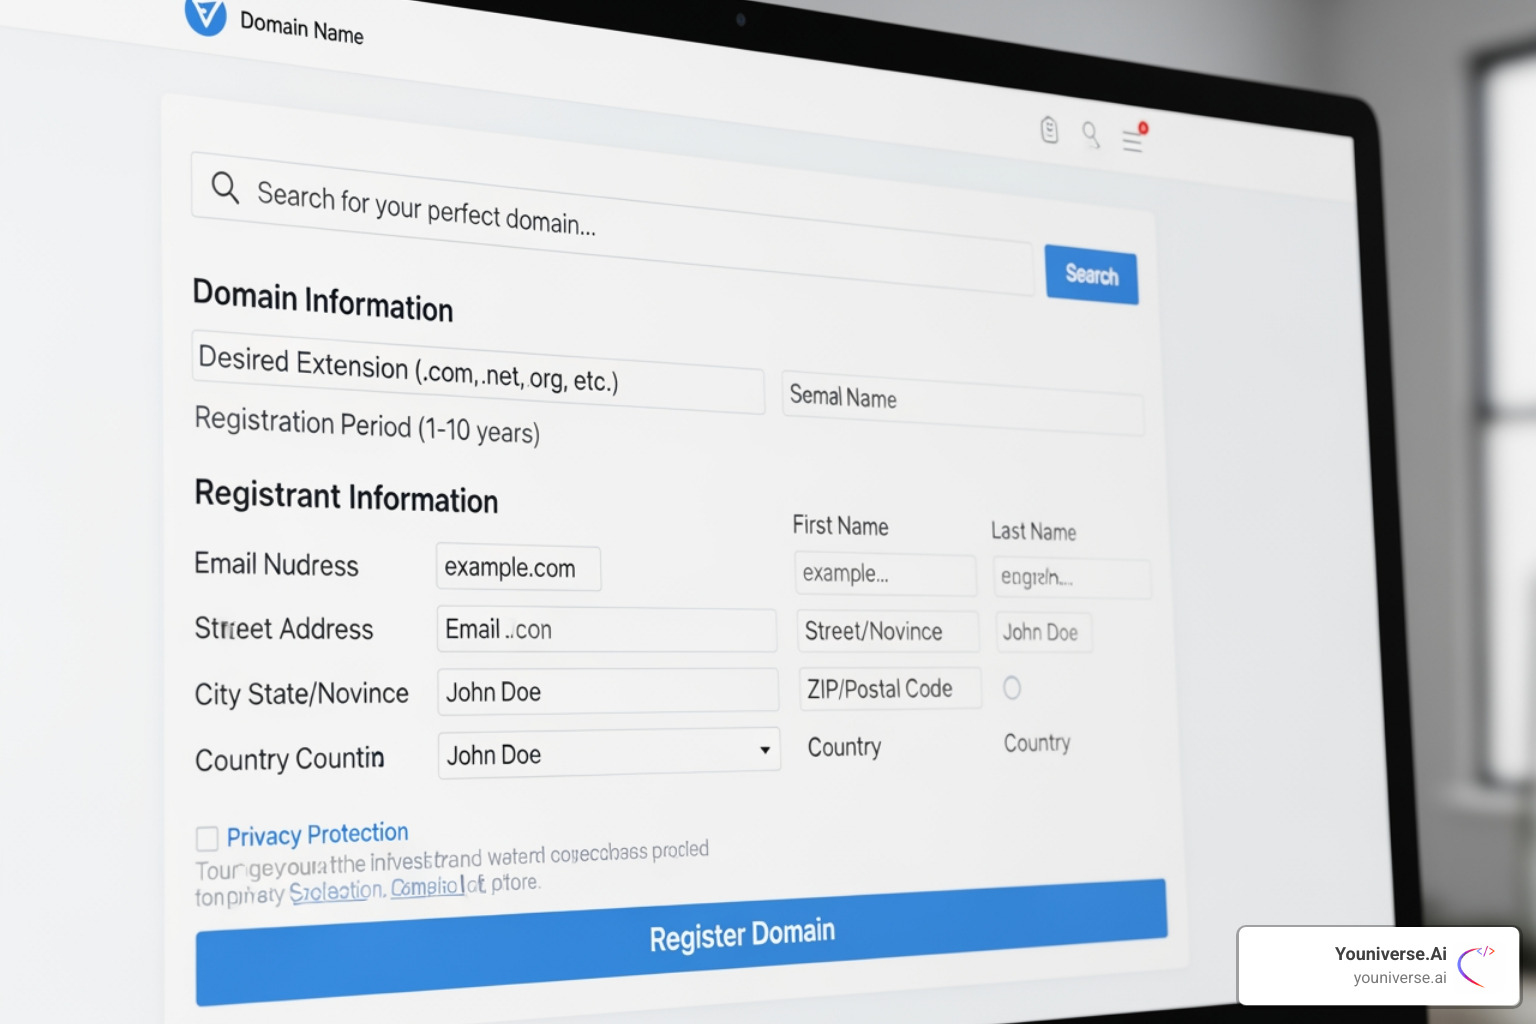Click the blue logo beside Domain Name
The width and height of the screenshot is (1536, 1024).
coord(206,14)
